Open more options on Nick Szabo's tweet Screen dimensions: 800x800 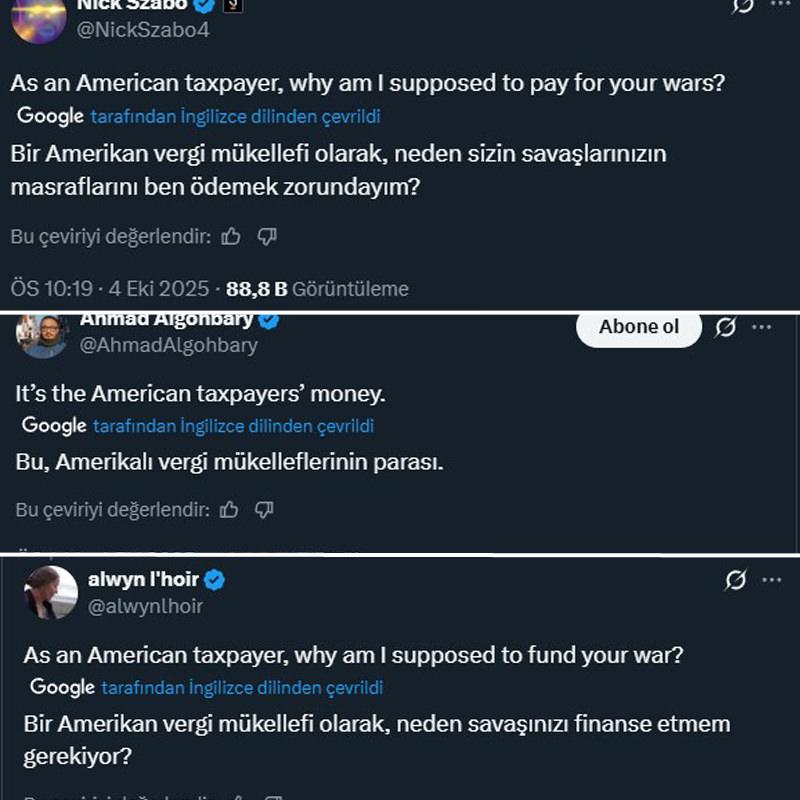[x=778, y=5]
